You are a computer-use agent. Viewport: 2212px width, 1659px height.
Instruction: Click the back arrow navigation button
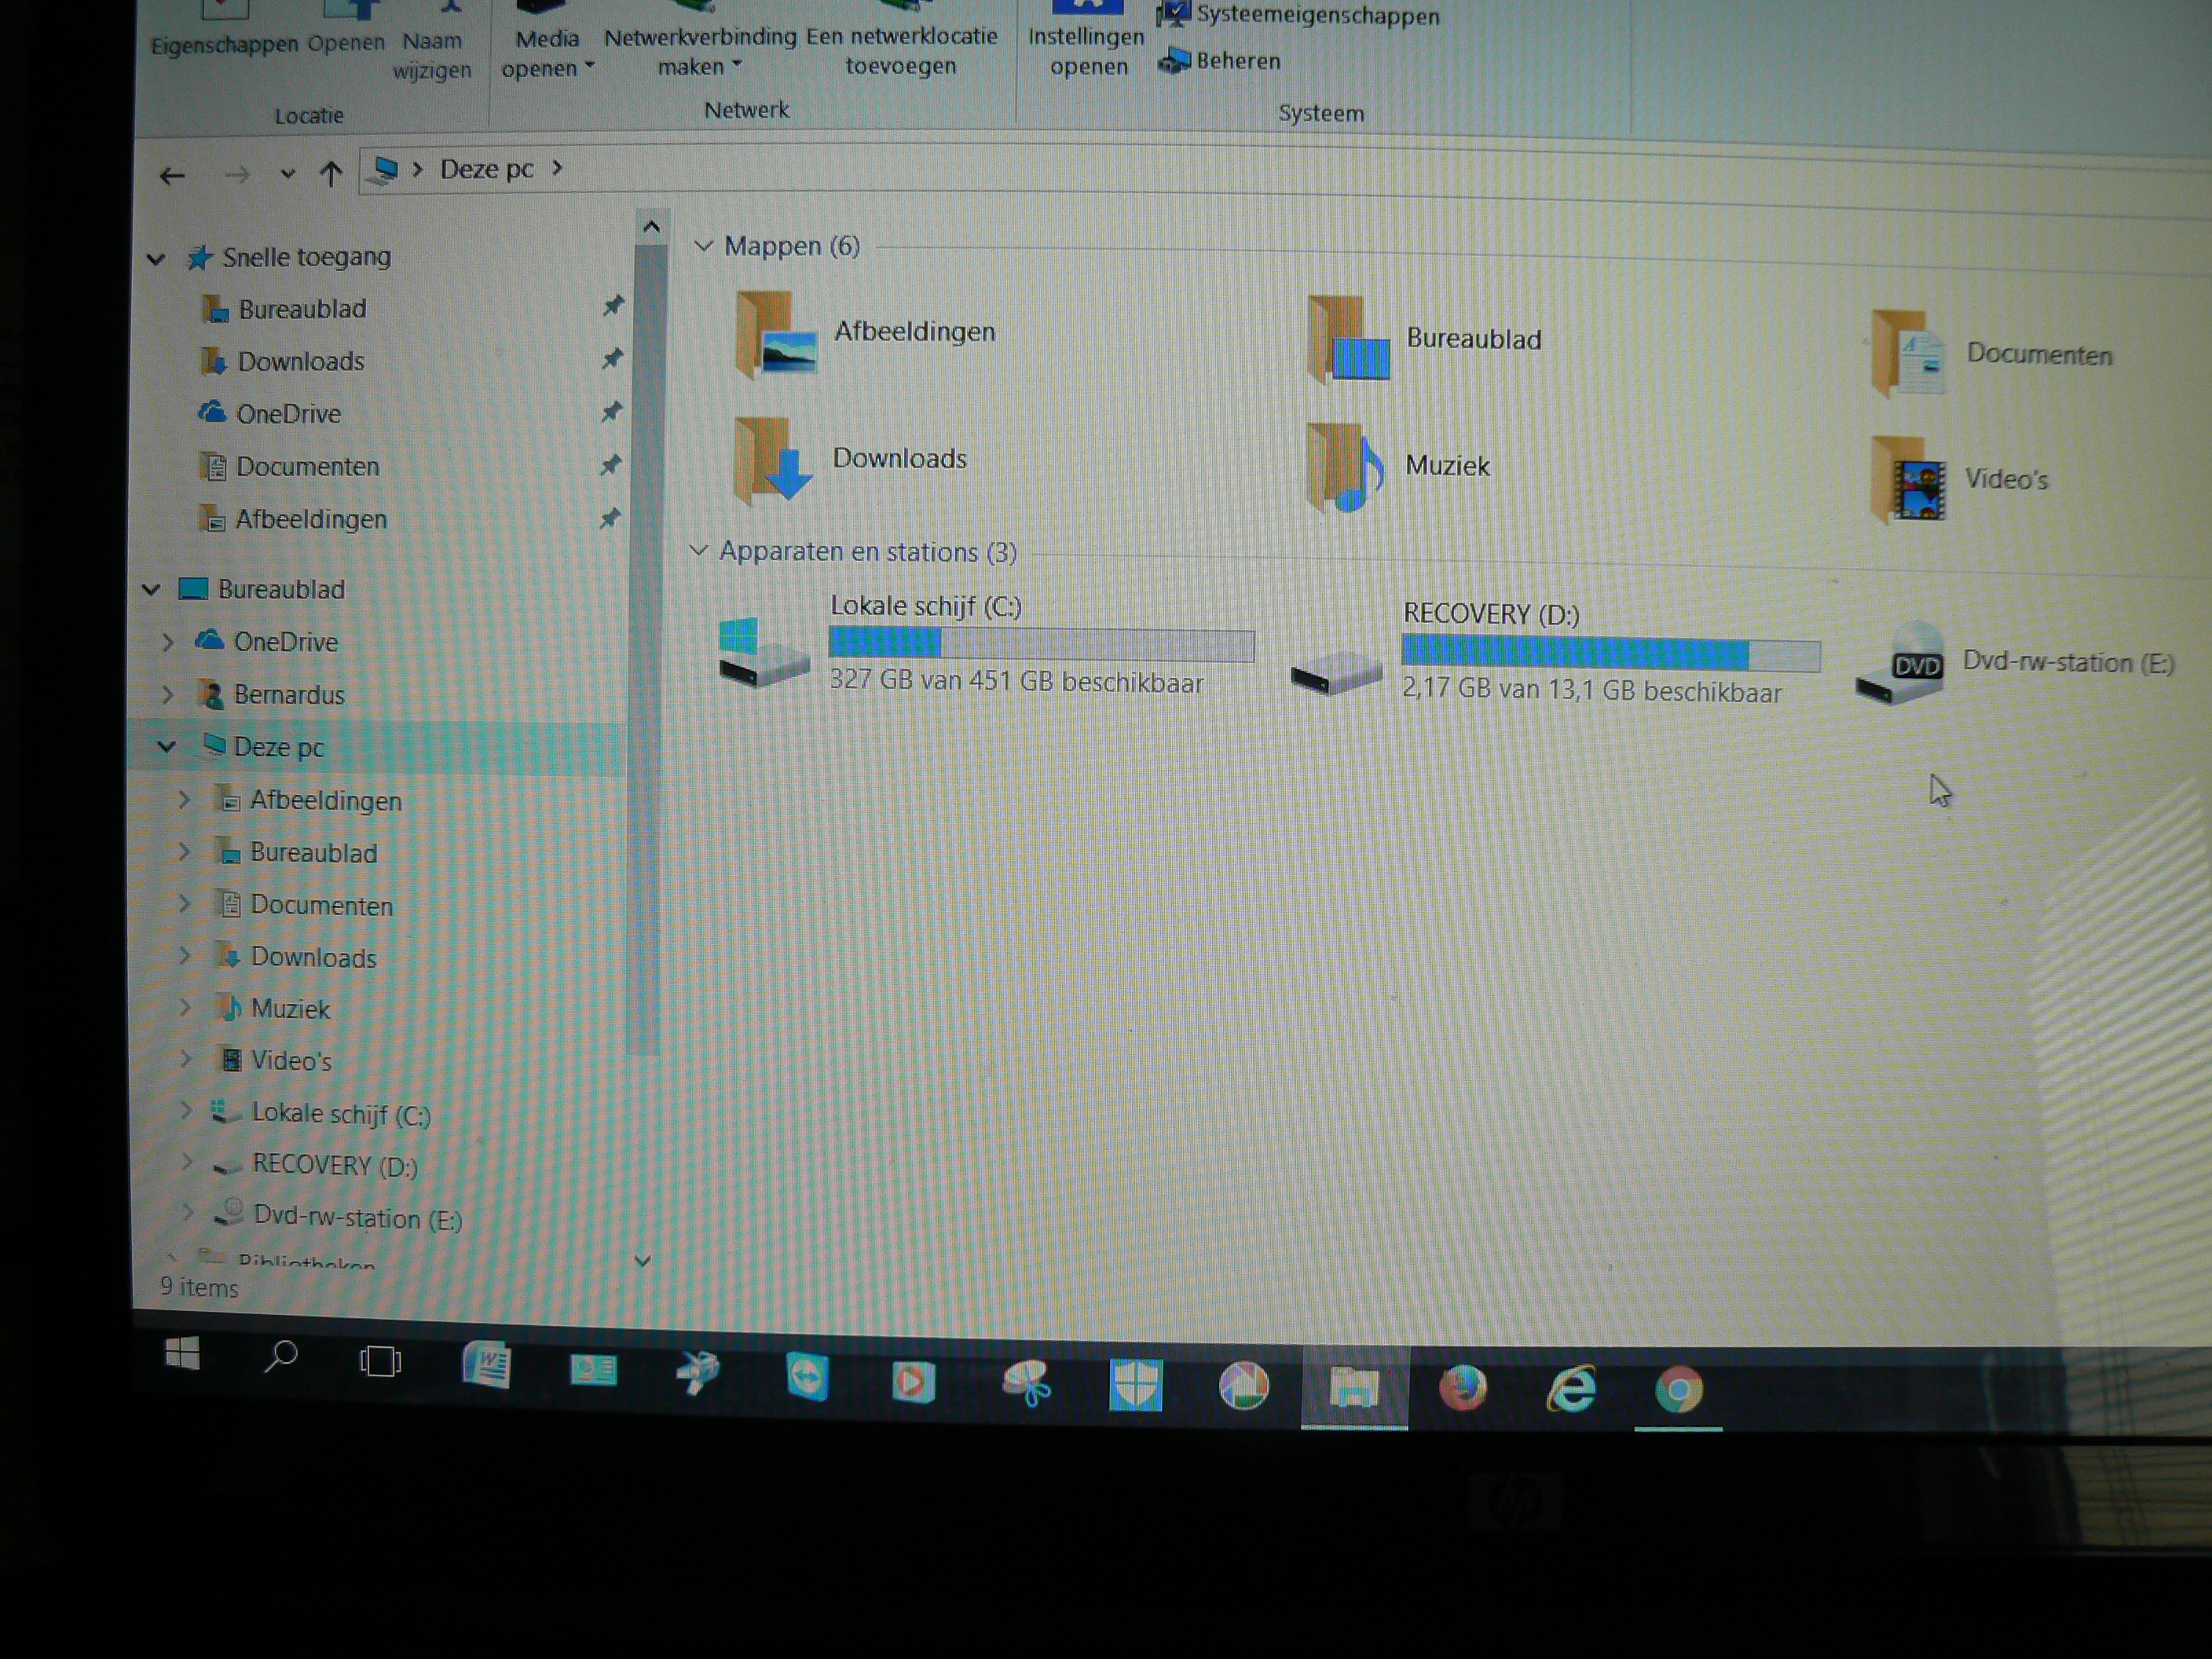173,177
